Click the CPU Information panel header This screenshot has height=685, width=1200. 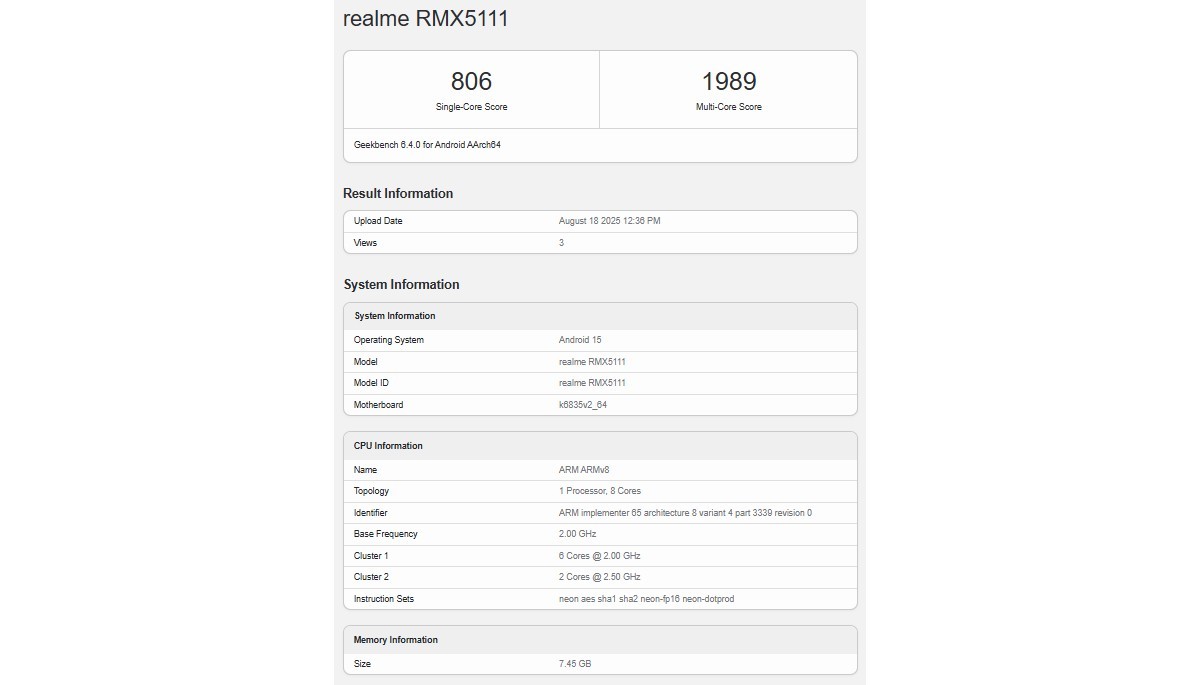391,445
